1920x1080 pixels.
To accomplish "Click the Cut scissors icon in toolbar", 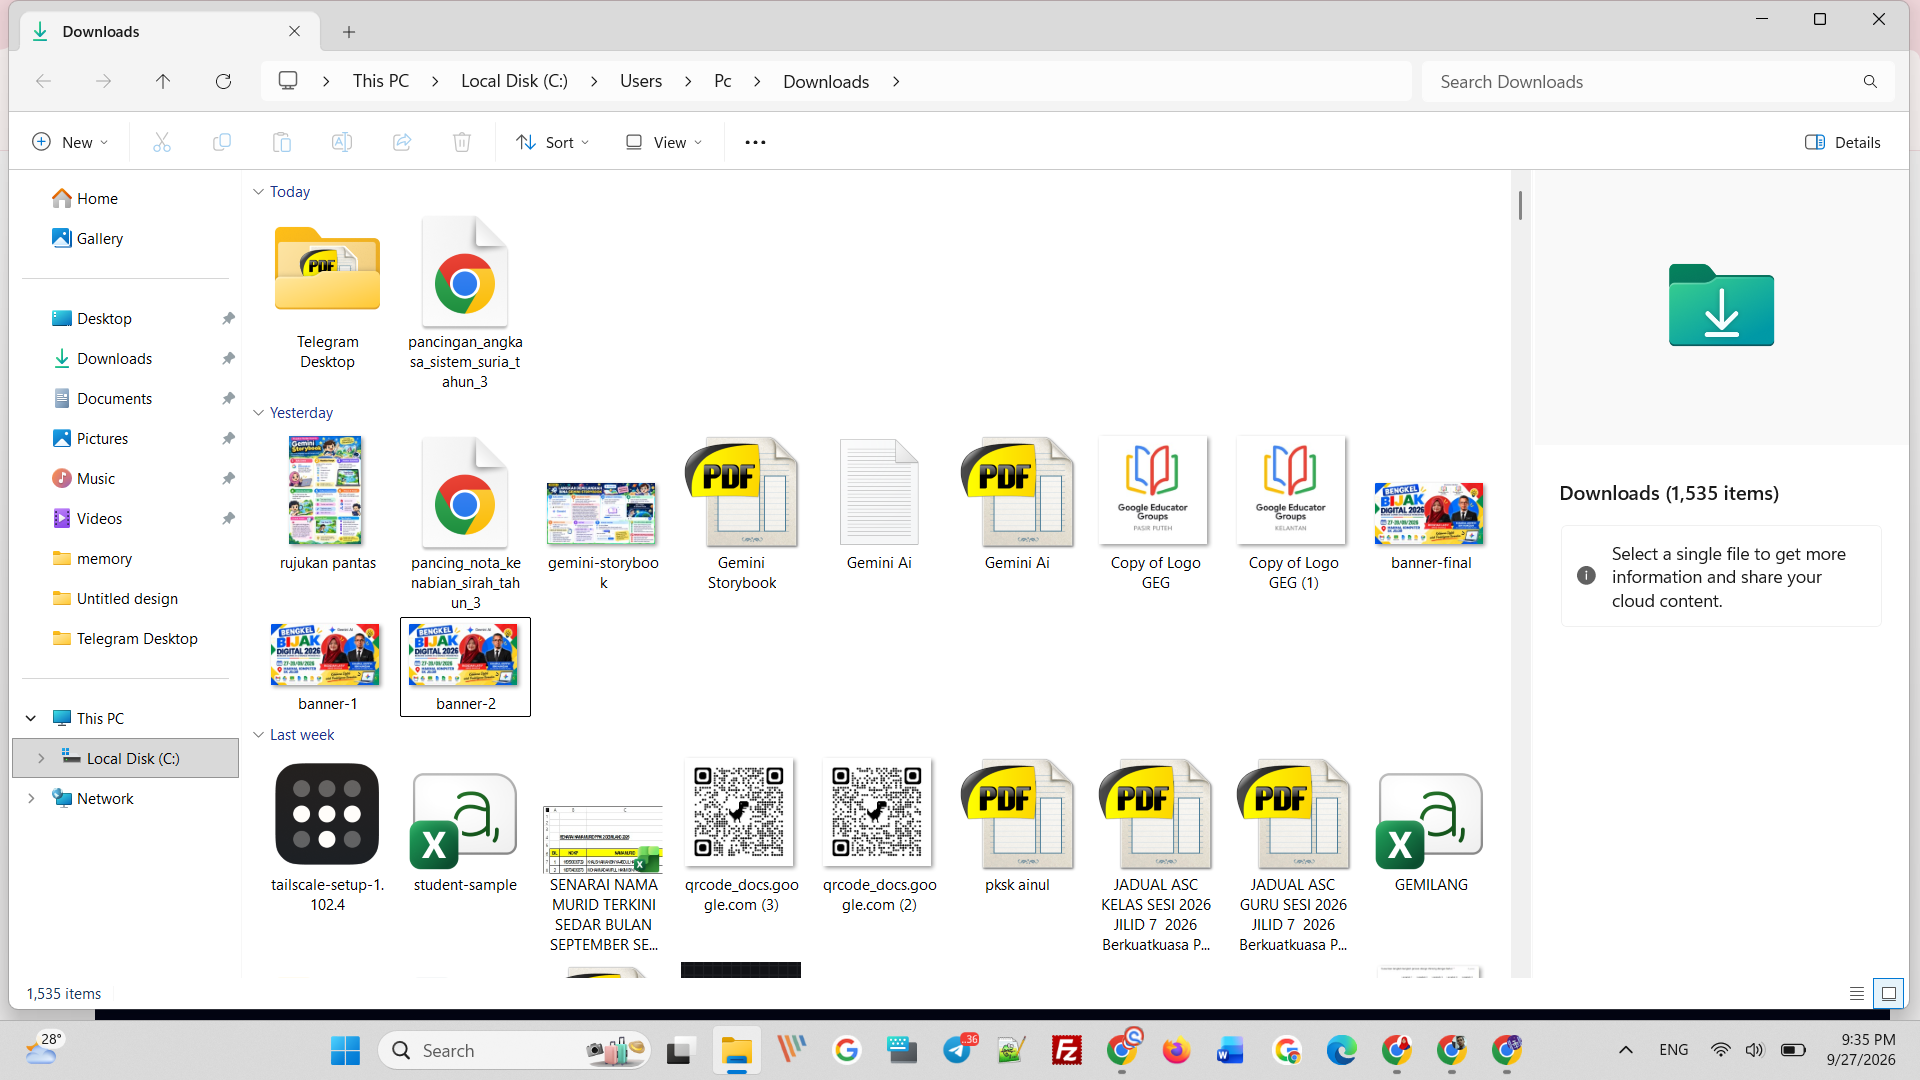I will (x=162, y=142).
